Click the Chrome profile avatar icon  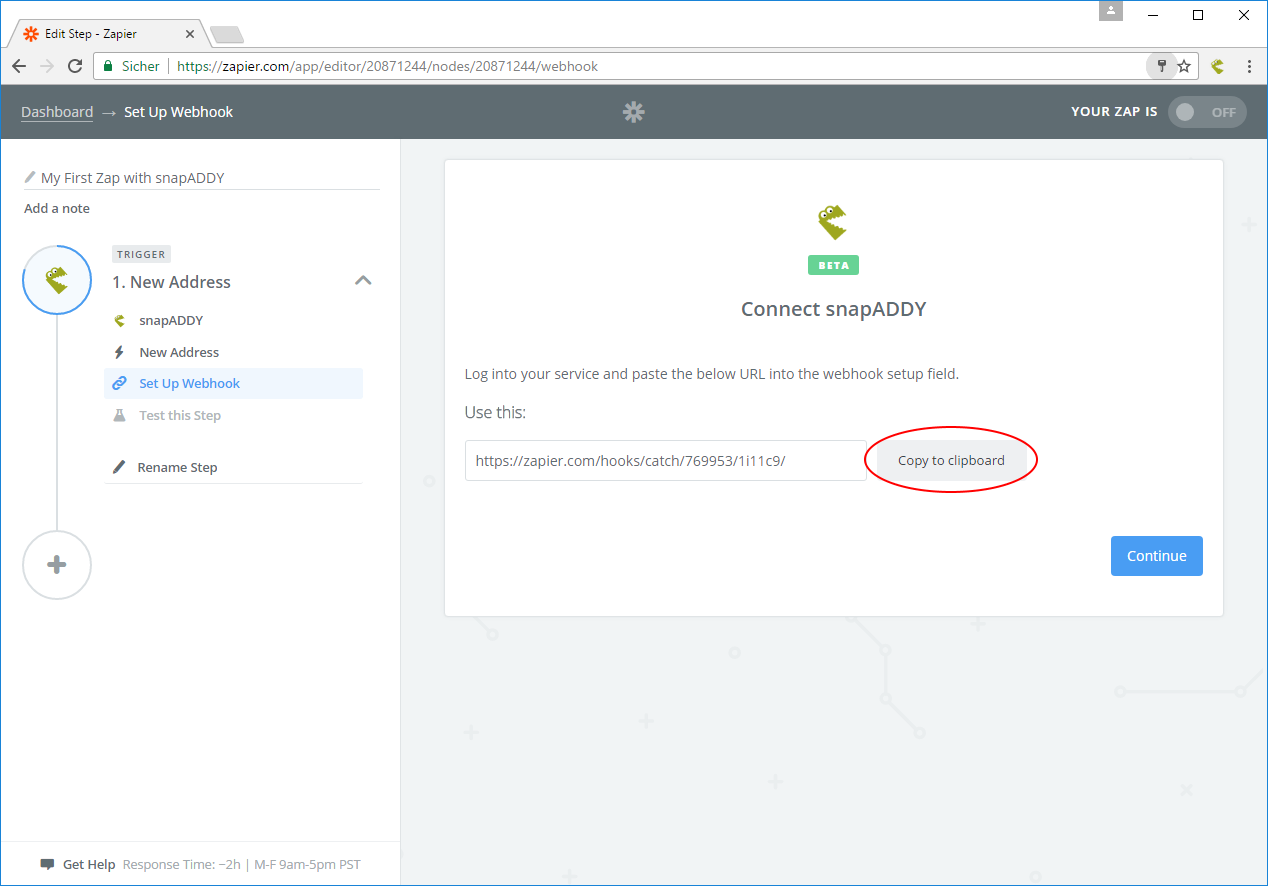click(1111, 11)
